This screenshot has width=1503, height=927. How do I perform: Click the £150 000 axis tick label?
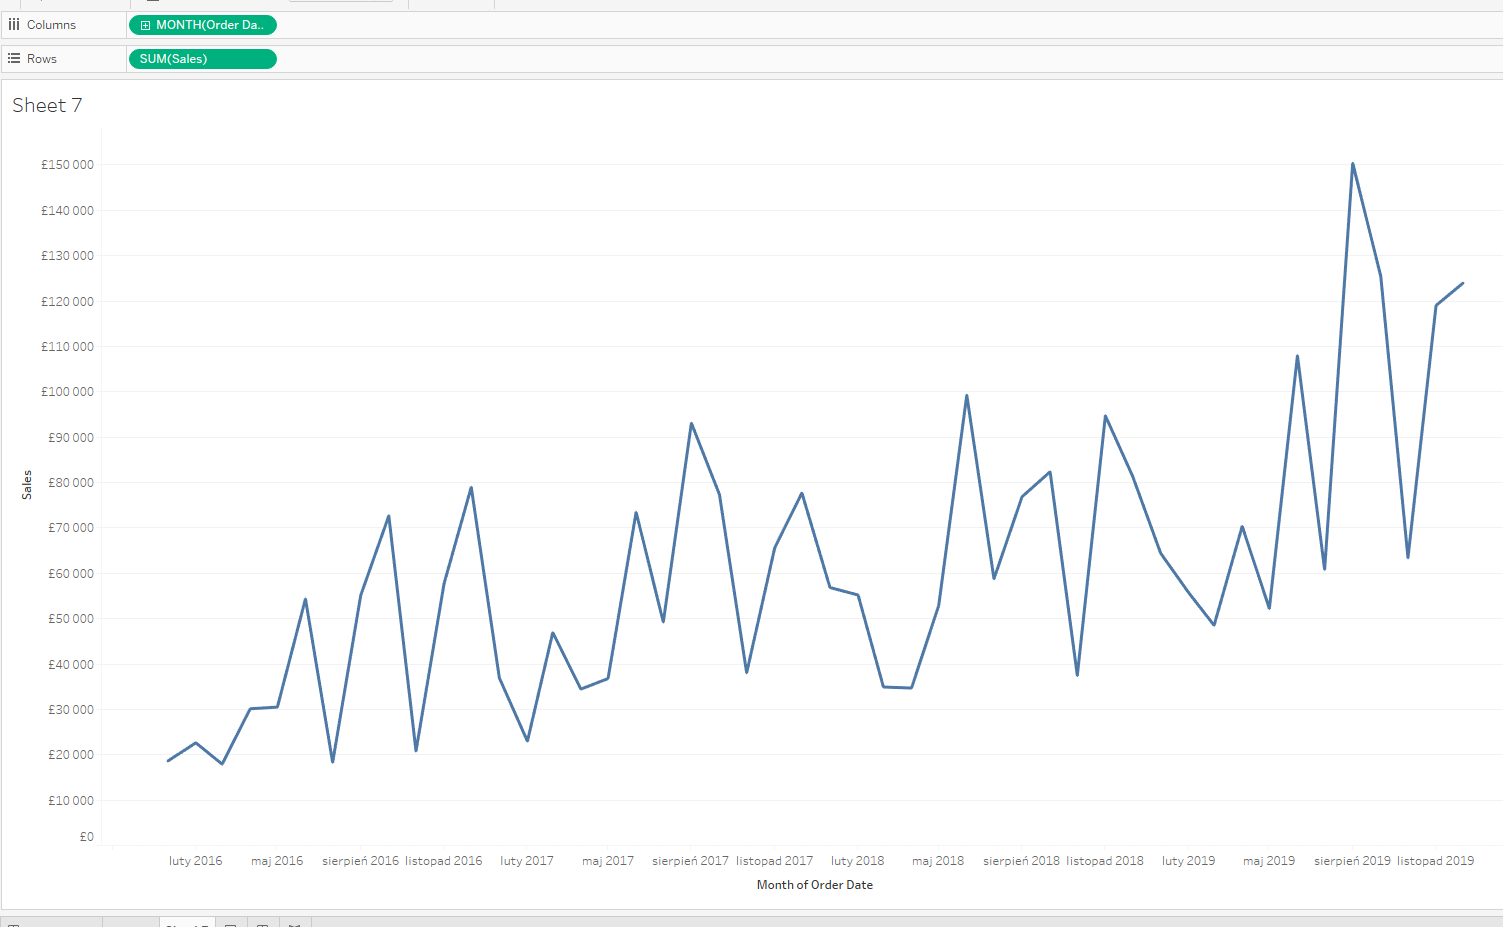click(x=67, y=165)
